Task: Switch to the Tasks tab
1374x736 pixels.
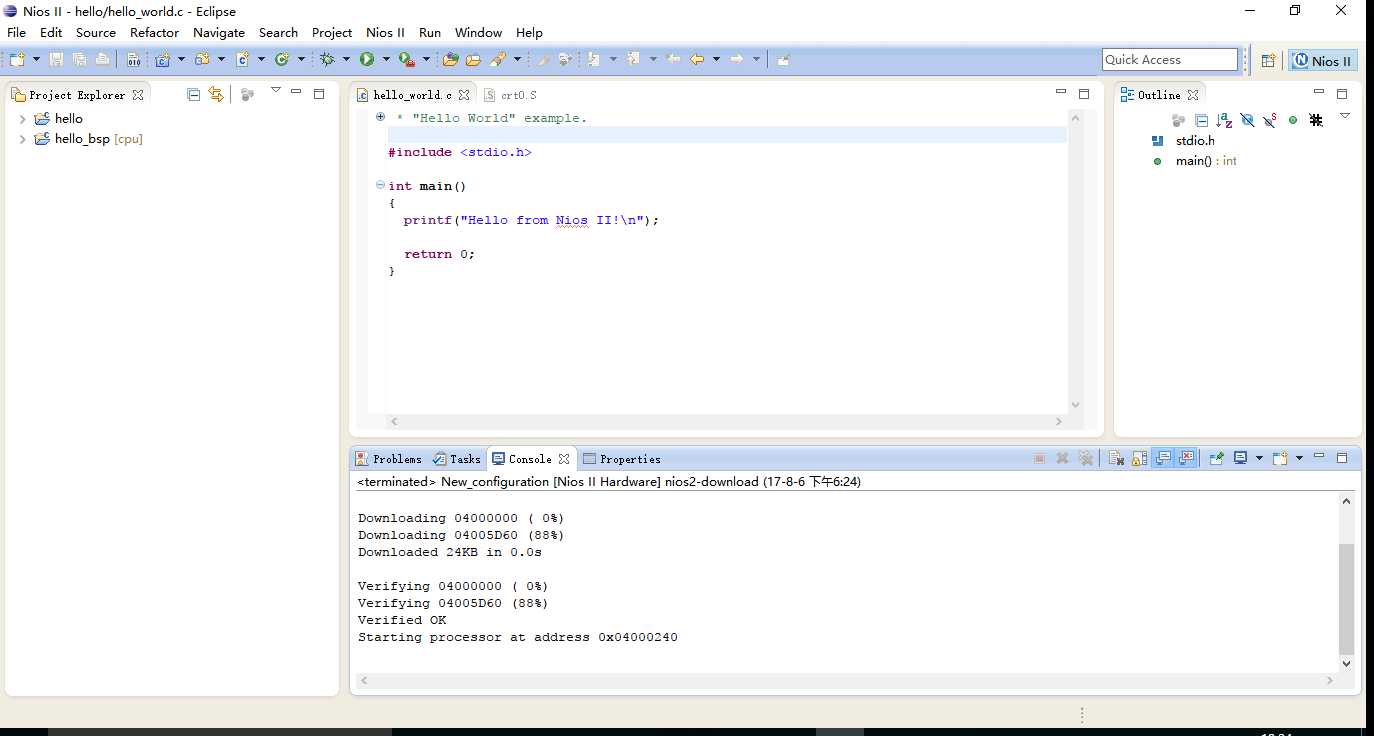Action: coord(458,459)
